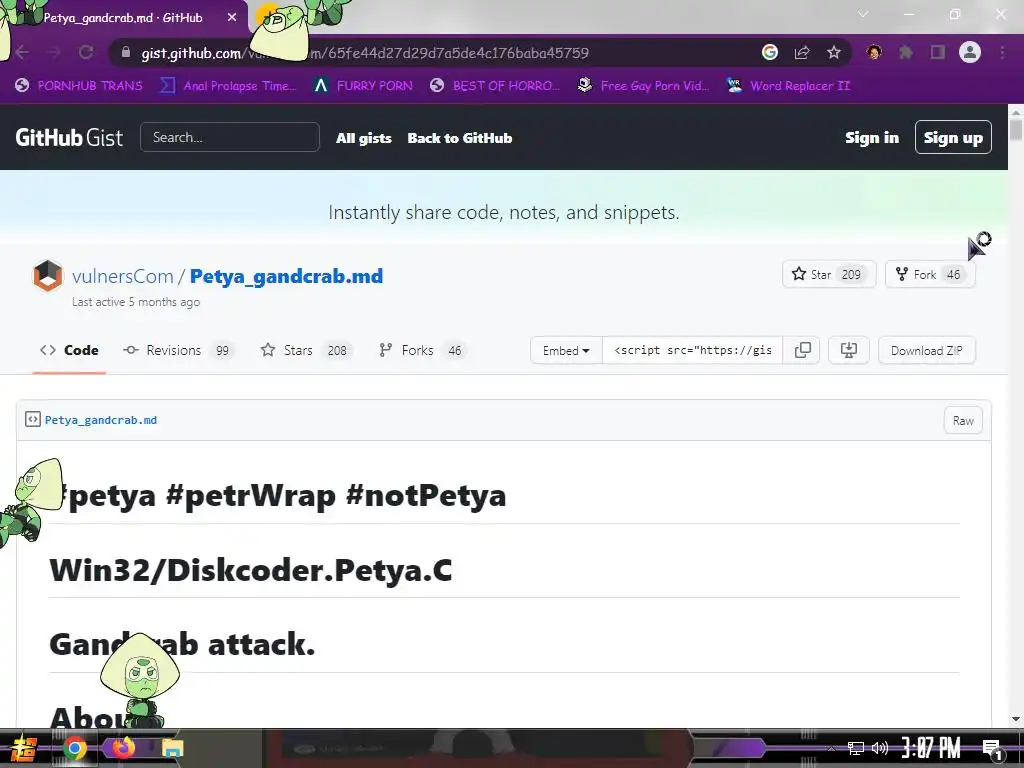Click the Download ZIP button
The width and height of the screenshot is (1024, 768).
(x=927, y=350)
